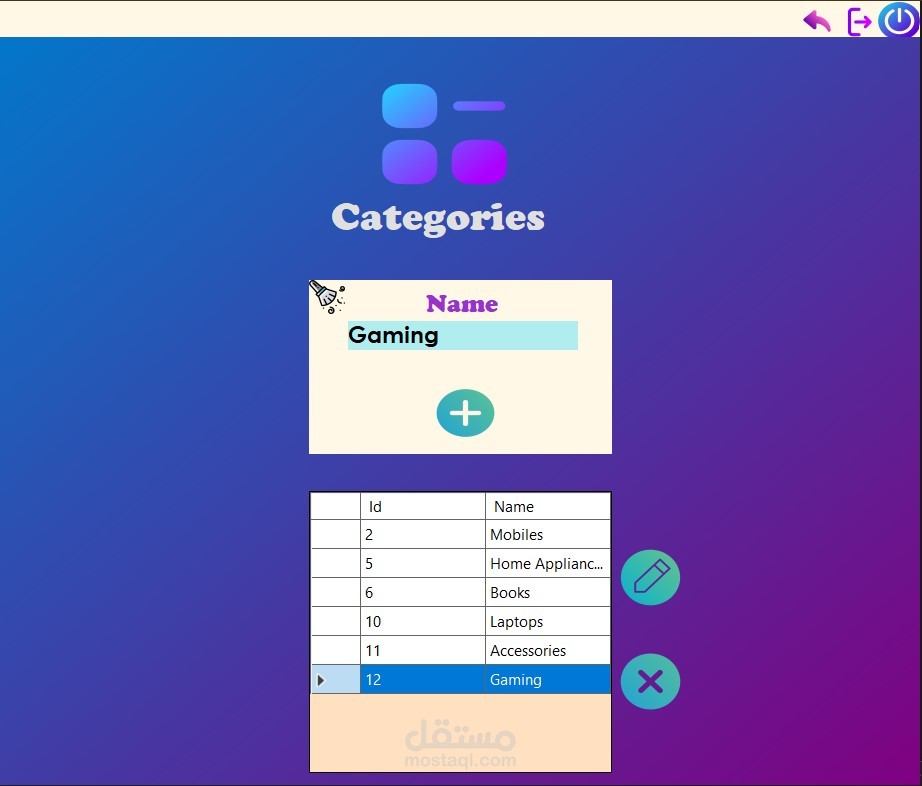Click the row header of Books row
Image resolution: width=922 pixels, height=786 pixels.
(335, 592)
